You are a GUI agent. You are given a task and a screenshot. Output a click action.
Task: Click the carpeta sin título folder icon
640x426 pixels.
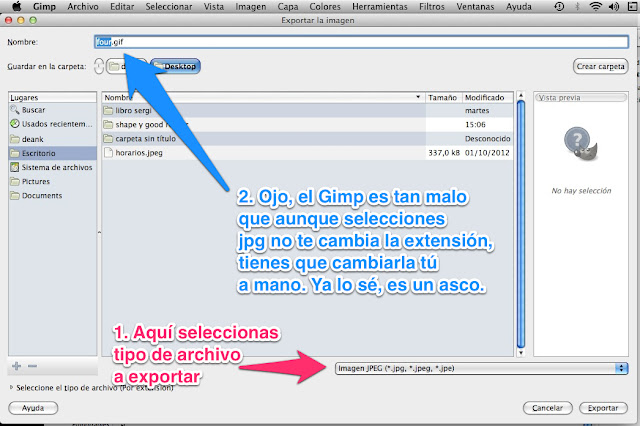[x=108, y=139]
